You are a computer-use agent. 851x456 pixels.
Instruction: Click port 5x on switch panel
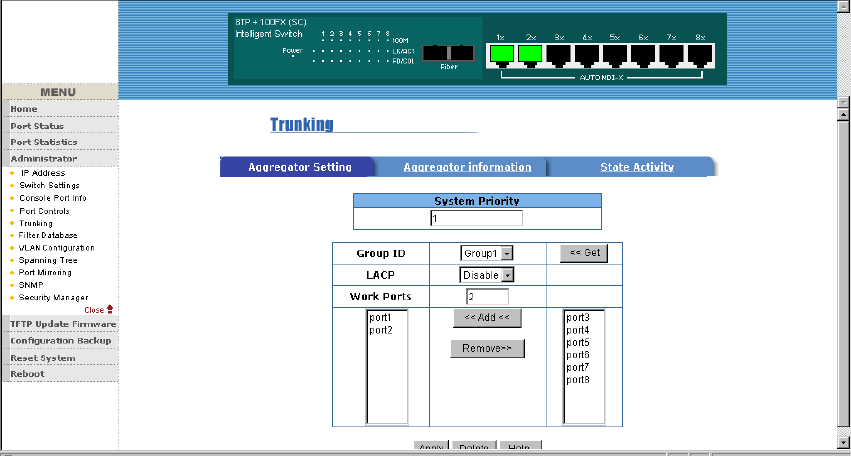(x=615, y=54)
